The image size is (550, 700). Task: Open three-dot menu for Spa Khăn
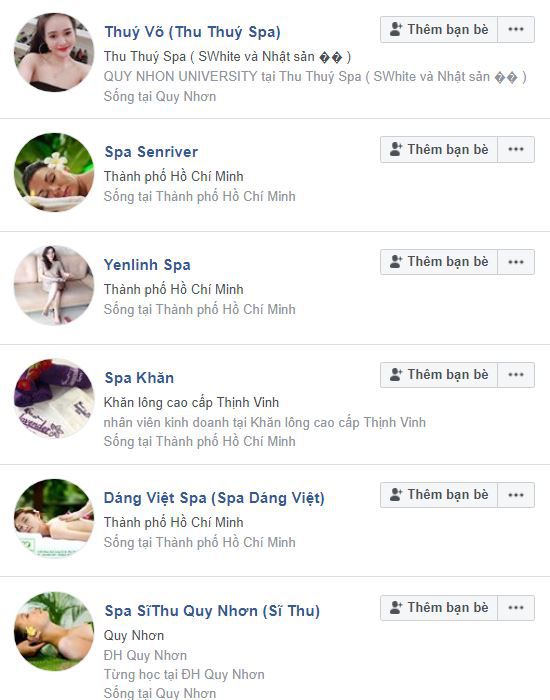[x=516, y=375]
